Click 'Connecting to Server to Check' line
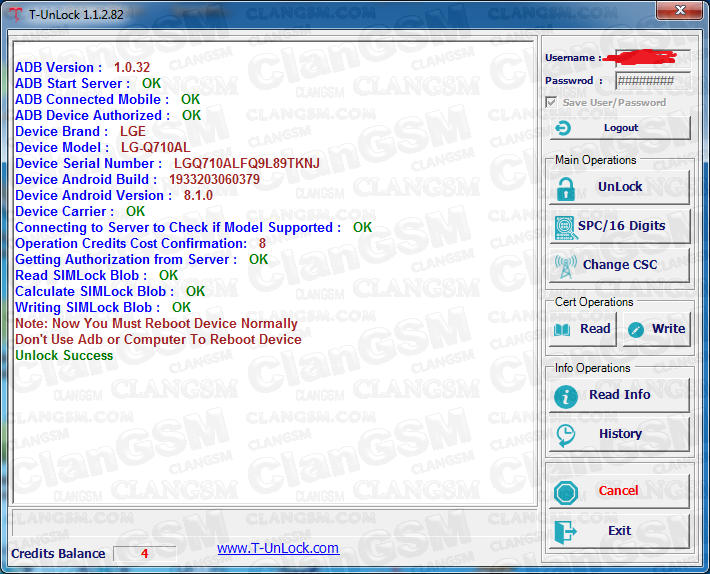Image resolution: width=710 pixels, height=574 pixels. coord(193,227)
